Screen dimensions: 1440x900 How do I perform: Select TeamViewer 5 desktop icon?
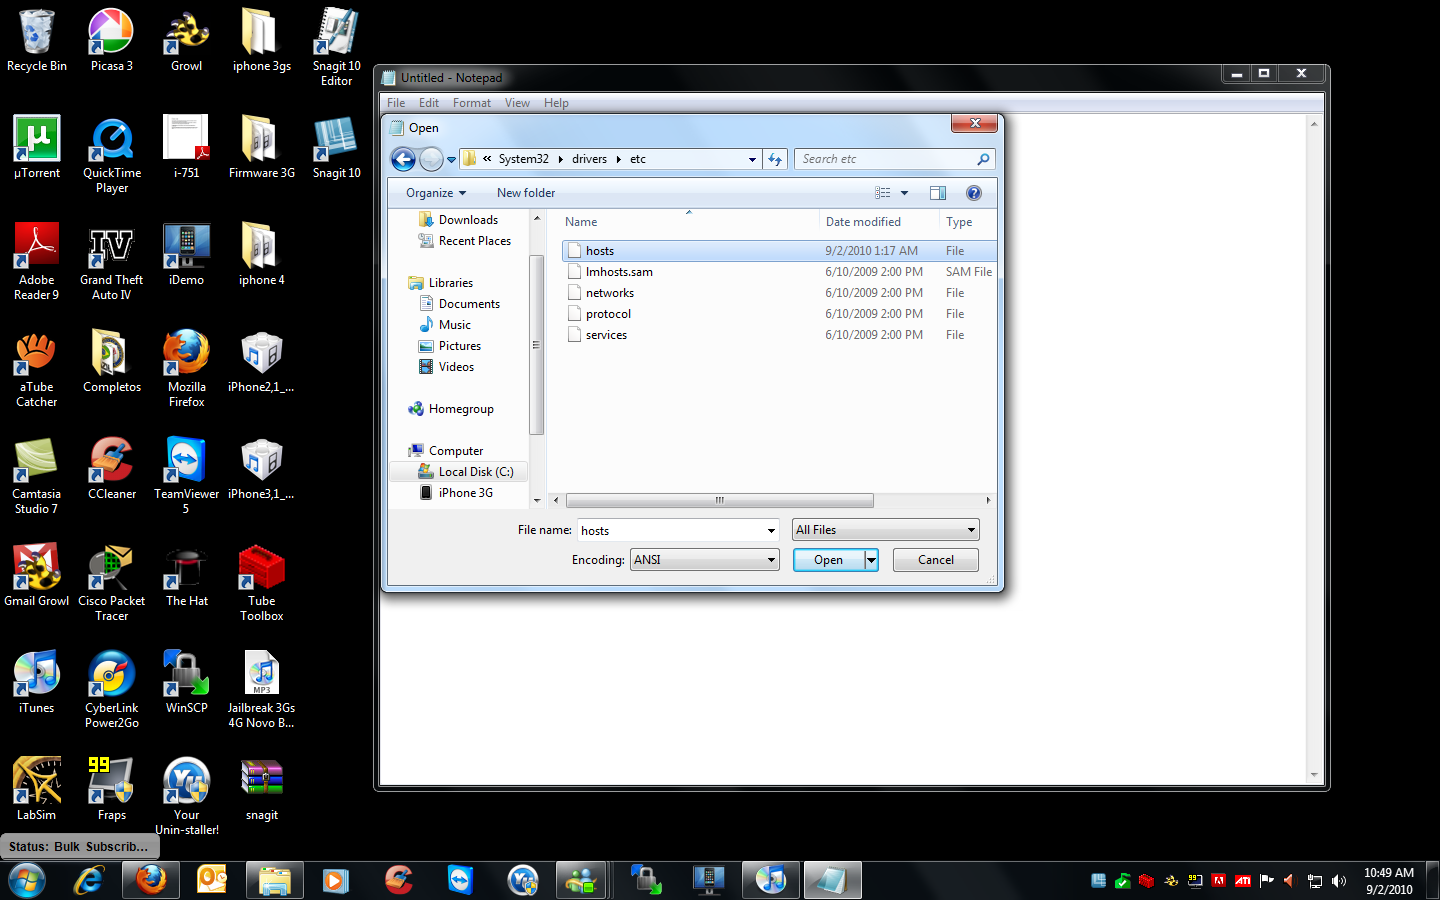coord(186,476)
